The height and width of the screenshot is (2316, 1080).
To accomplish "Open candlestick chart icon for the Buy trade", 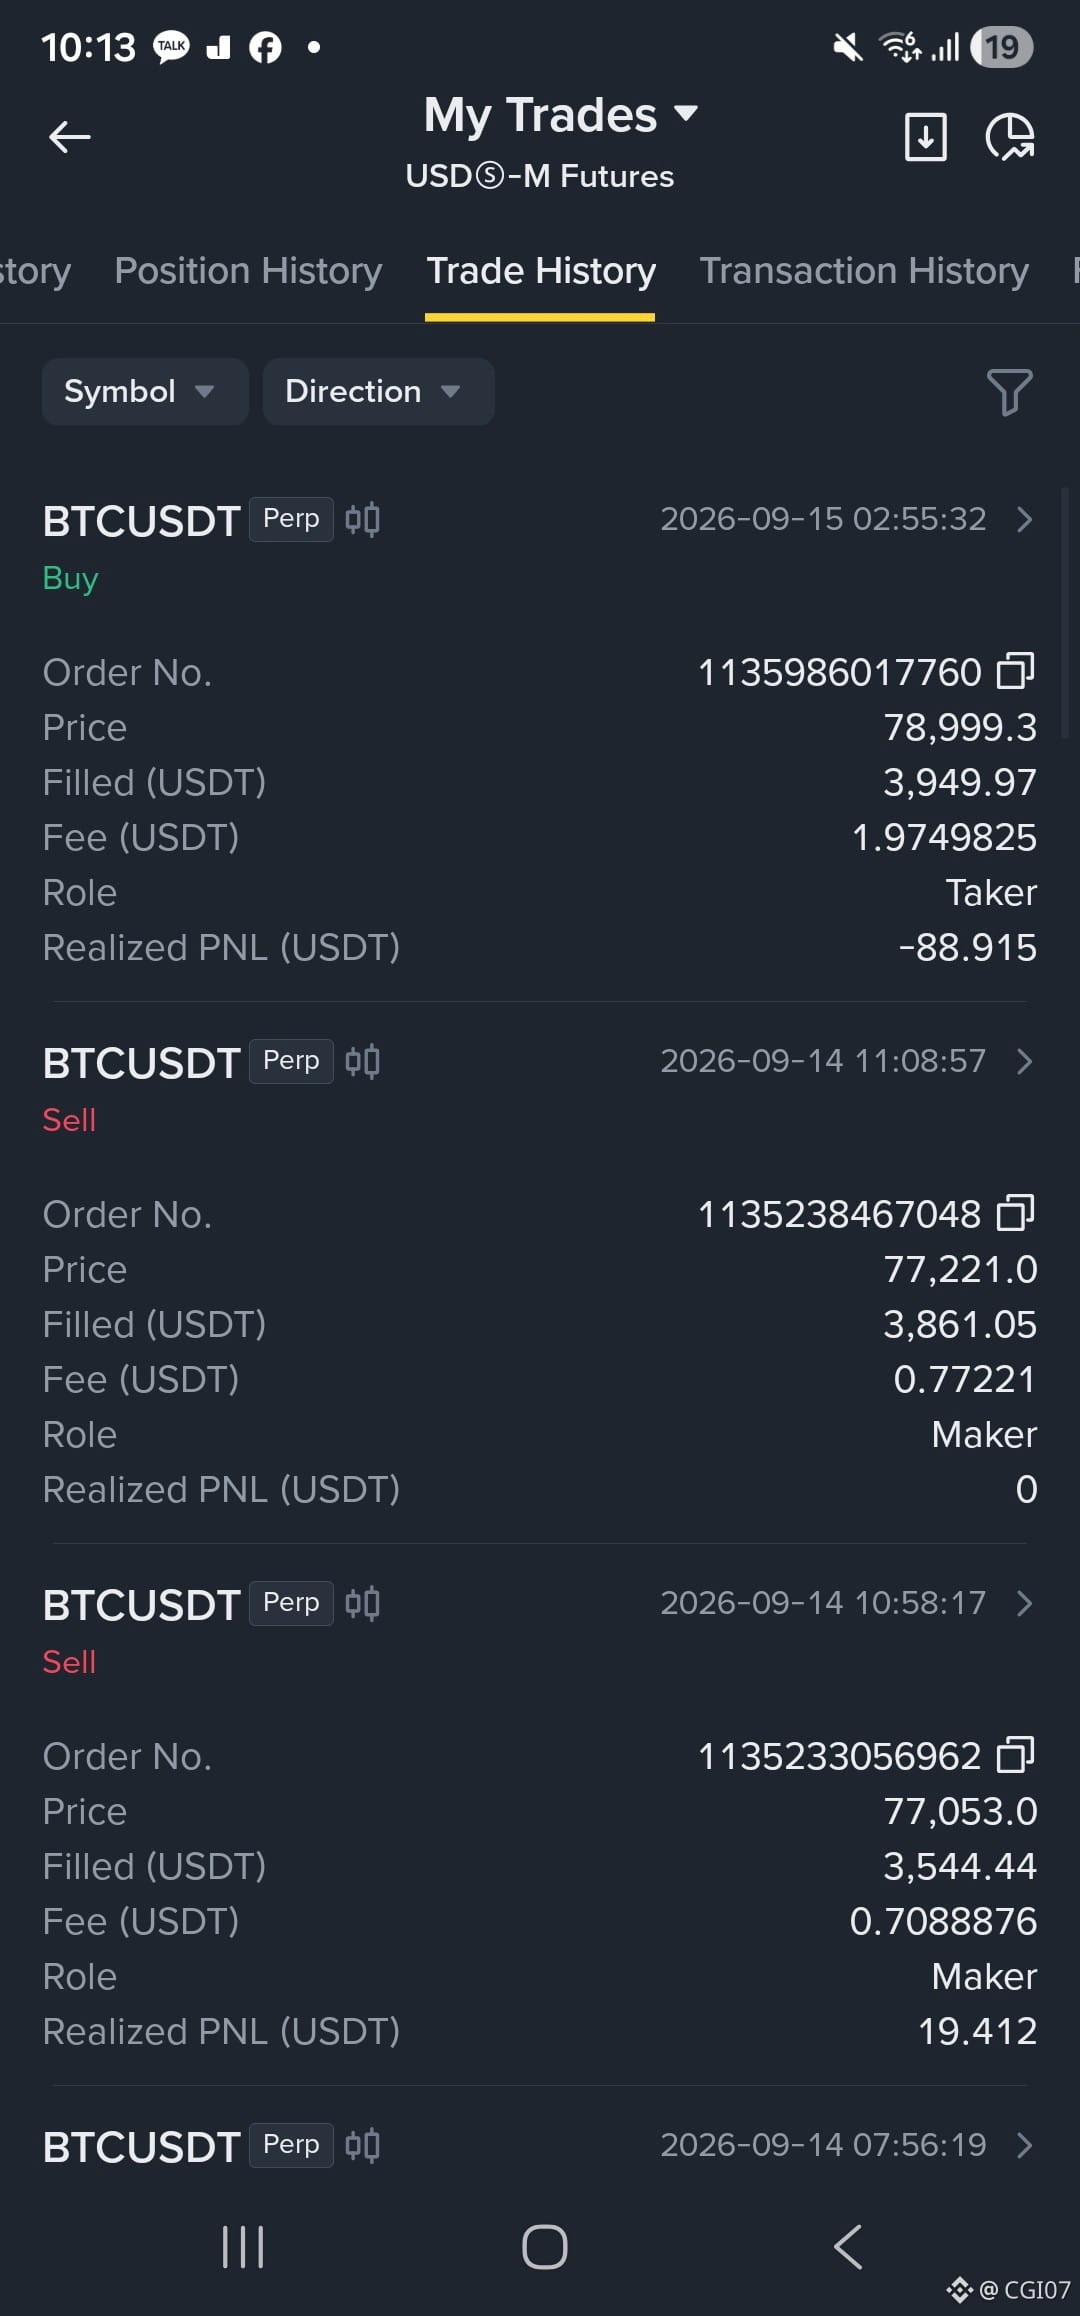I will click(x=362, y=519).
